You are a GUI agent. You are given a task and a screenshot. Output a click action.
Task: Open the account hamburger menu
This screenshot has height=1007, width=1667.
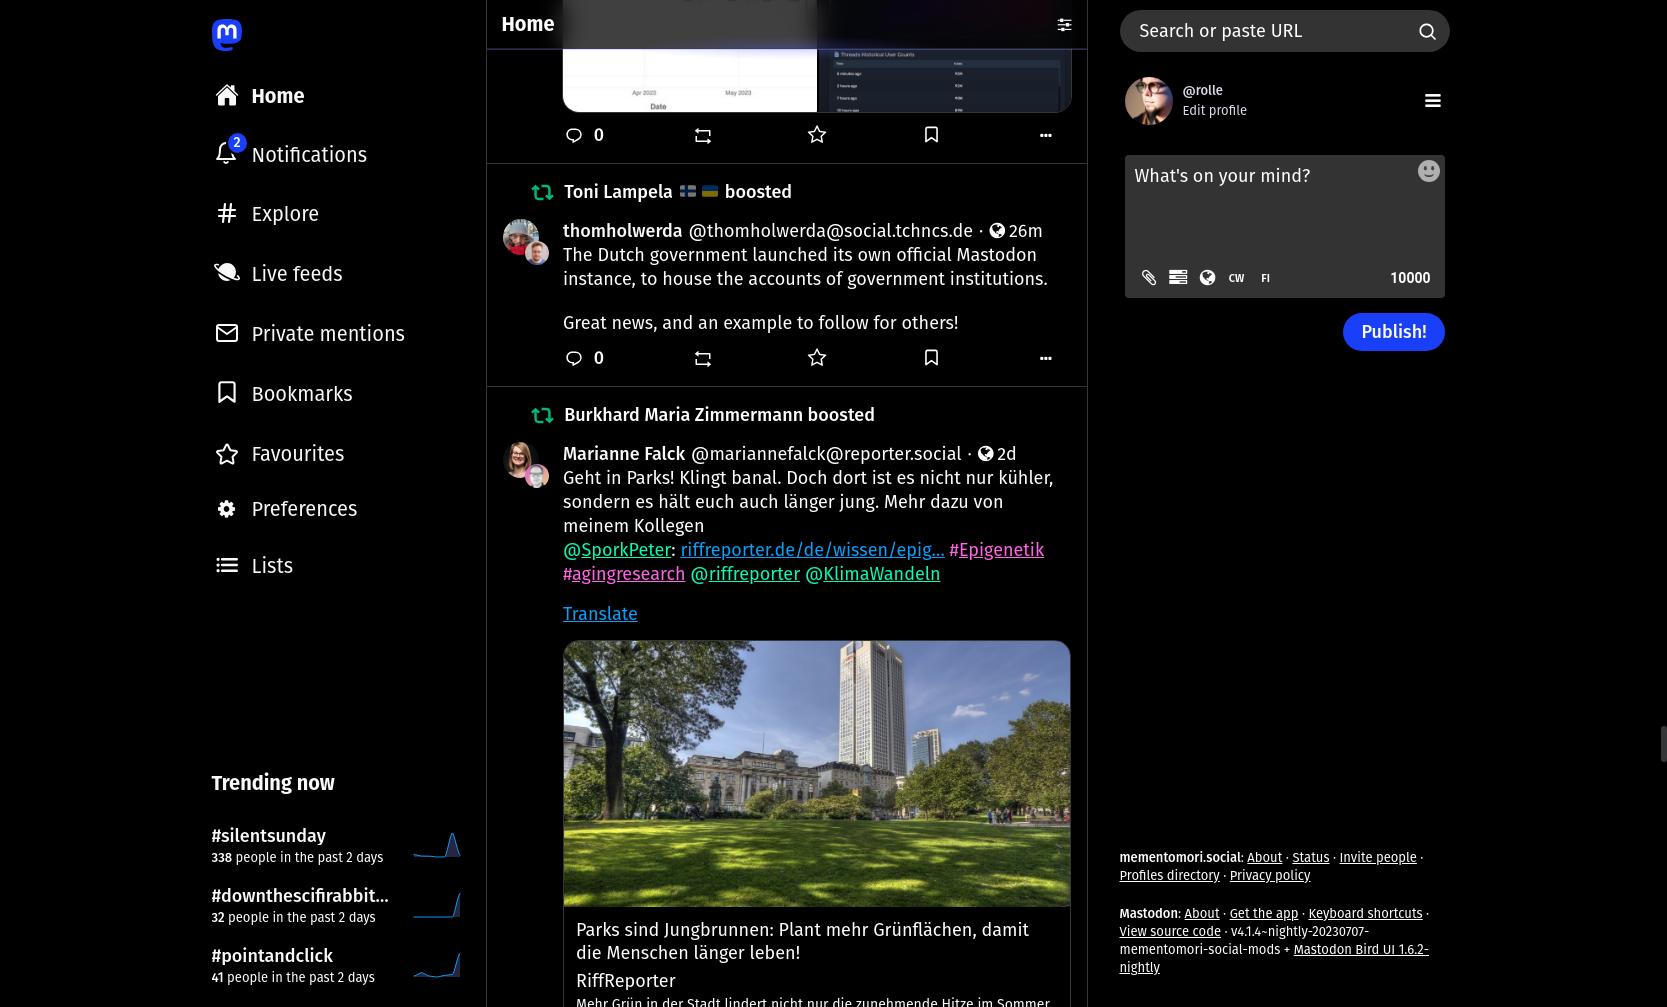coord(1432,101)
